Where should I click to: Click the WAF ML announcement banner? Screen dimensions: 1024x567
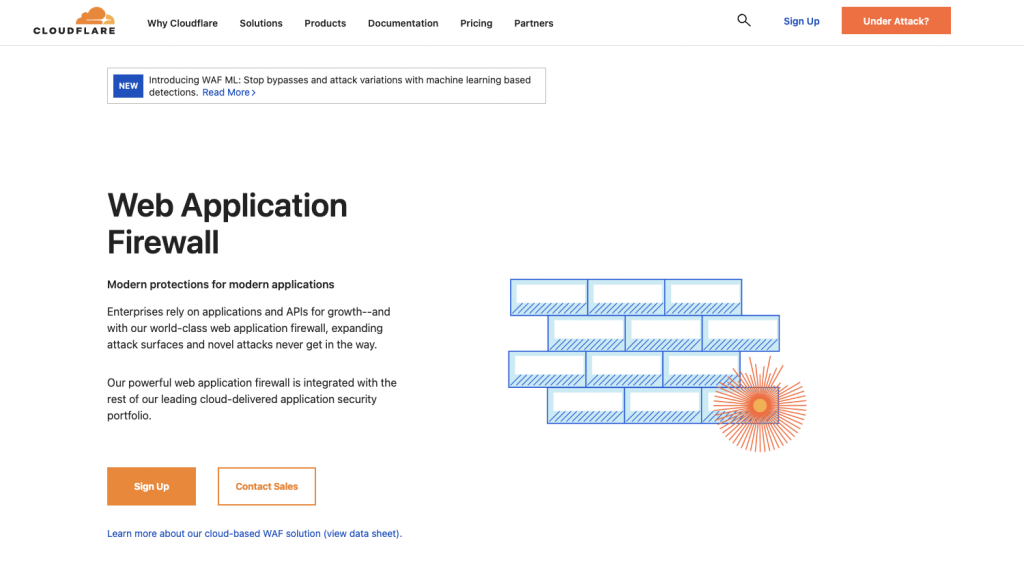pyautogui.click(x=327, y=86)
